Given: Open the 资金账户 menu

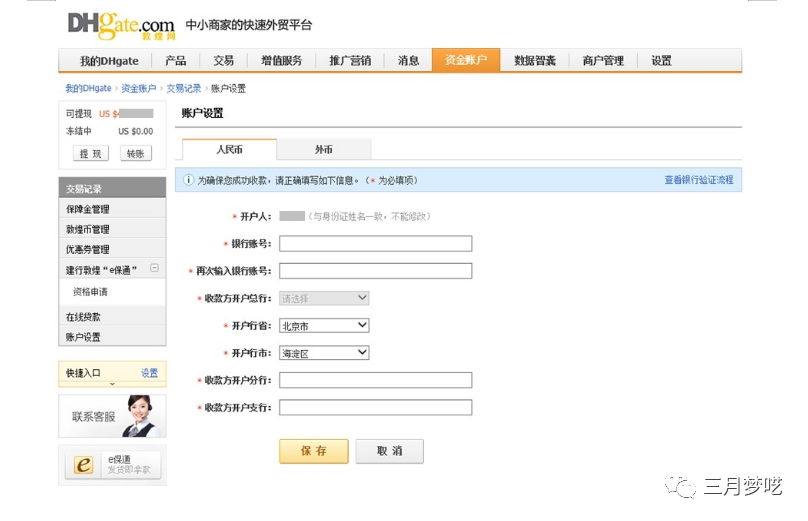Looking at the screenshot, I should point(465,60).
